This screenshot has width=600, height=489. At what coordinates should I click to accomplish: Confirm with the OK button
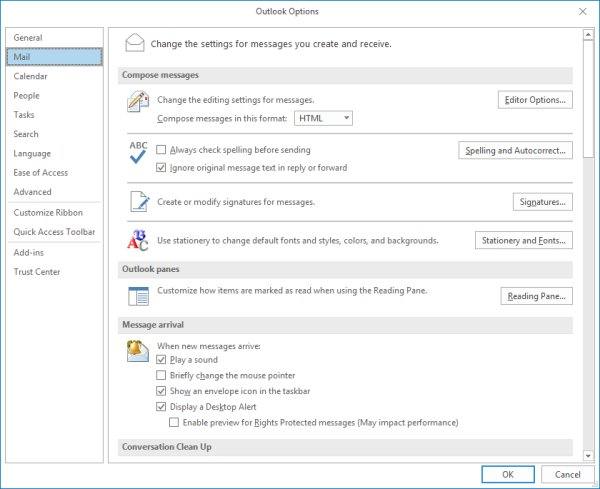[508, 474]
